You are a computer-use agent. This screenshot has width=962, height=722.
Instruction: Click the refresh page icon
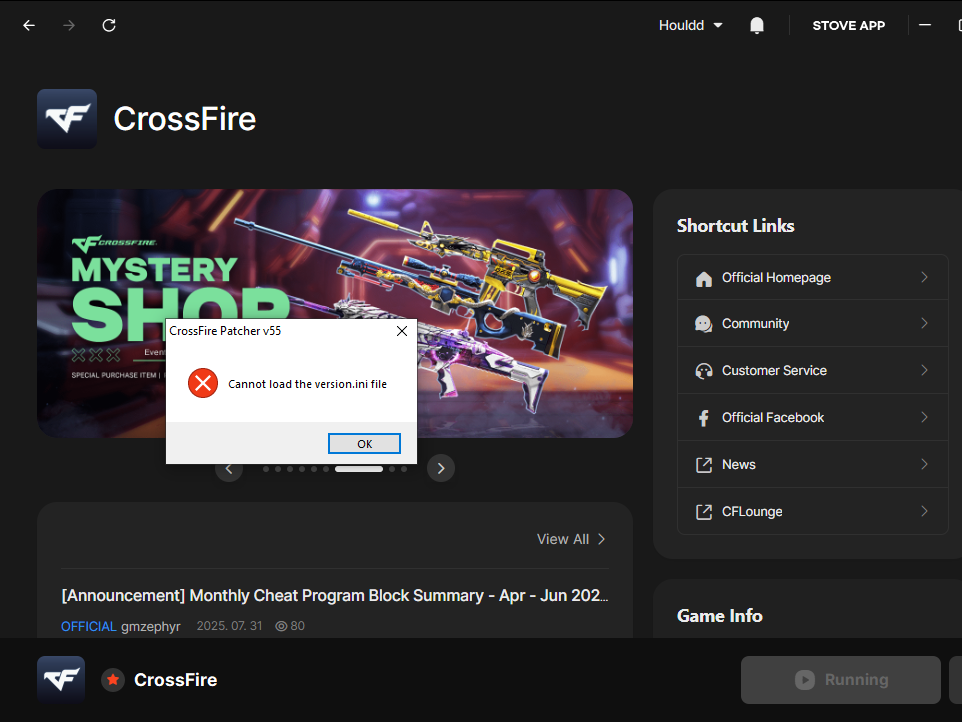tap(109, 25)
